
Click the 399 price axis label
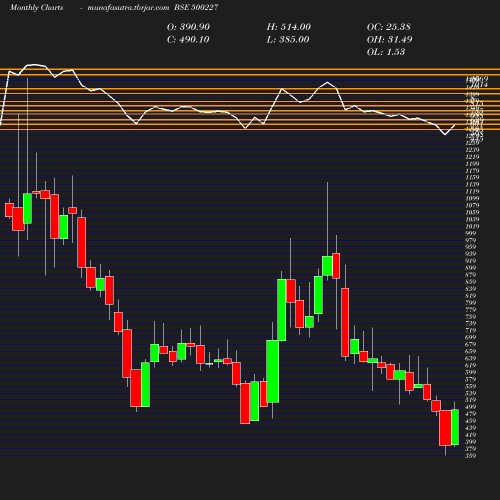coord(471,442)
